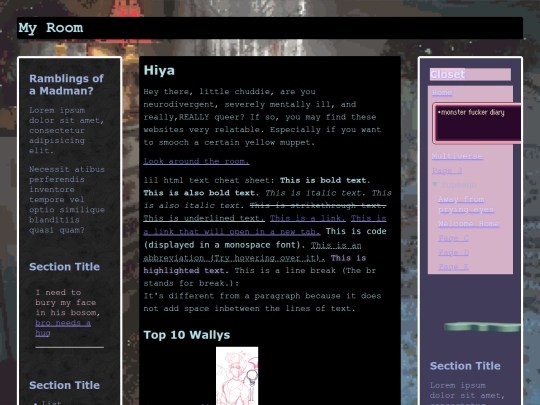Click 'This is highlighted text.' in the cheat sheet
The image size is (540, 405).
255,264
